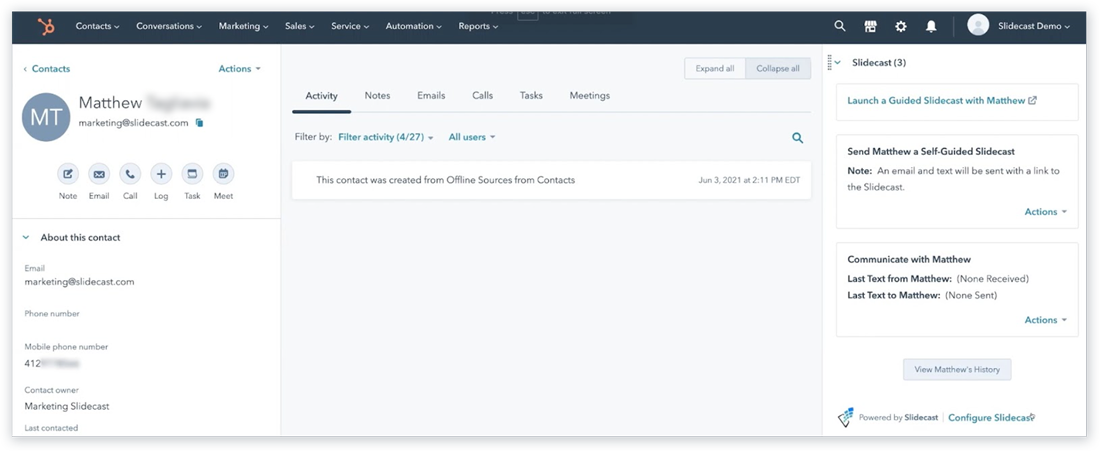Switch to the Calls tab
The height and width of the screenshot is (451, 1100).
tap(483, 95)
